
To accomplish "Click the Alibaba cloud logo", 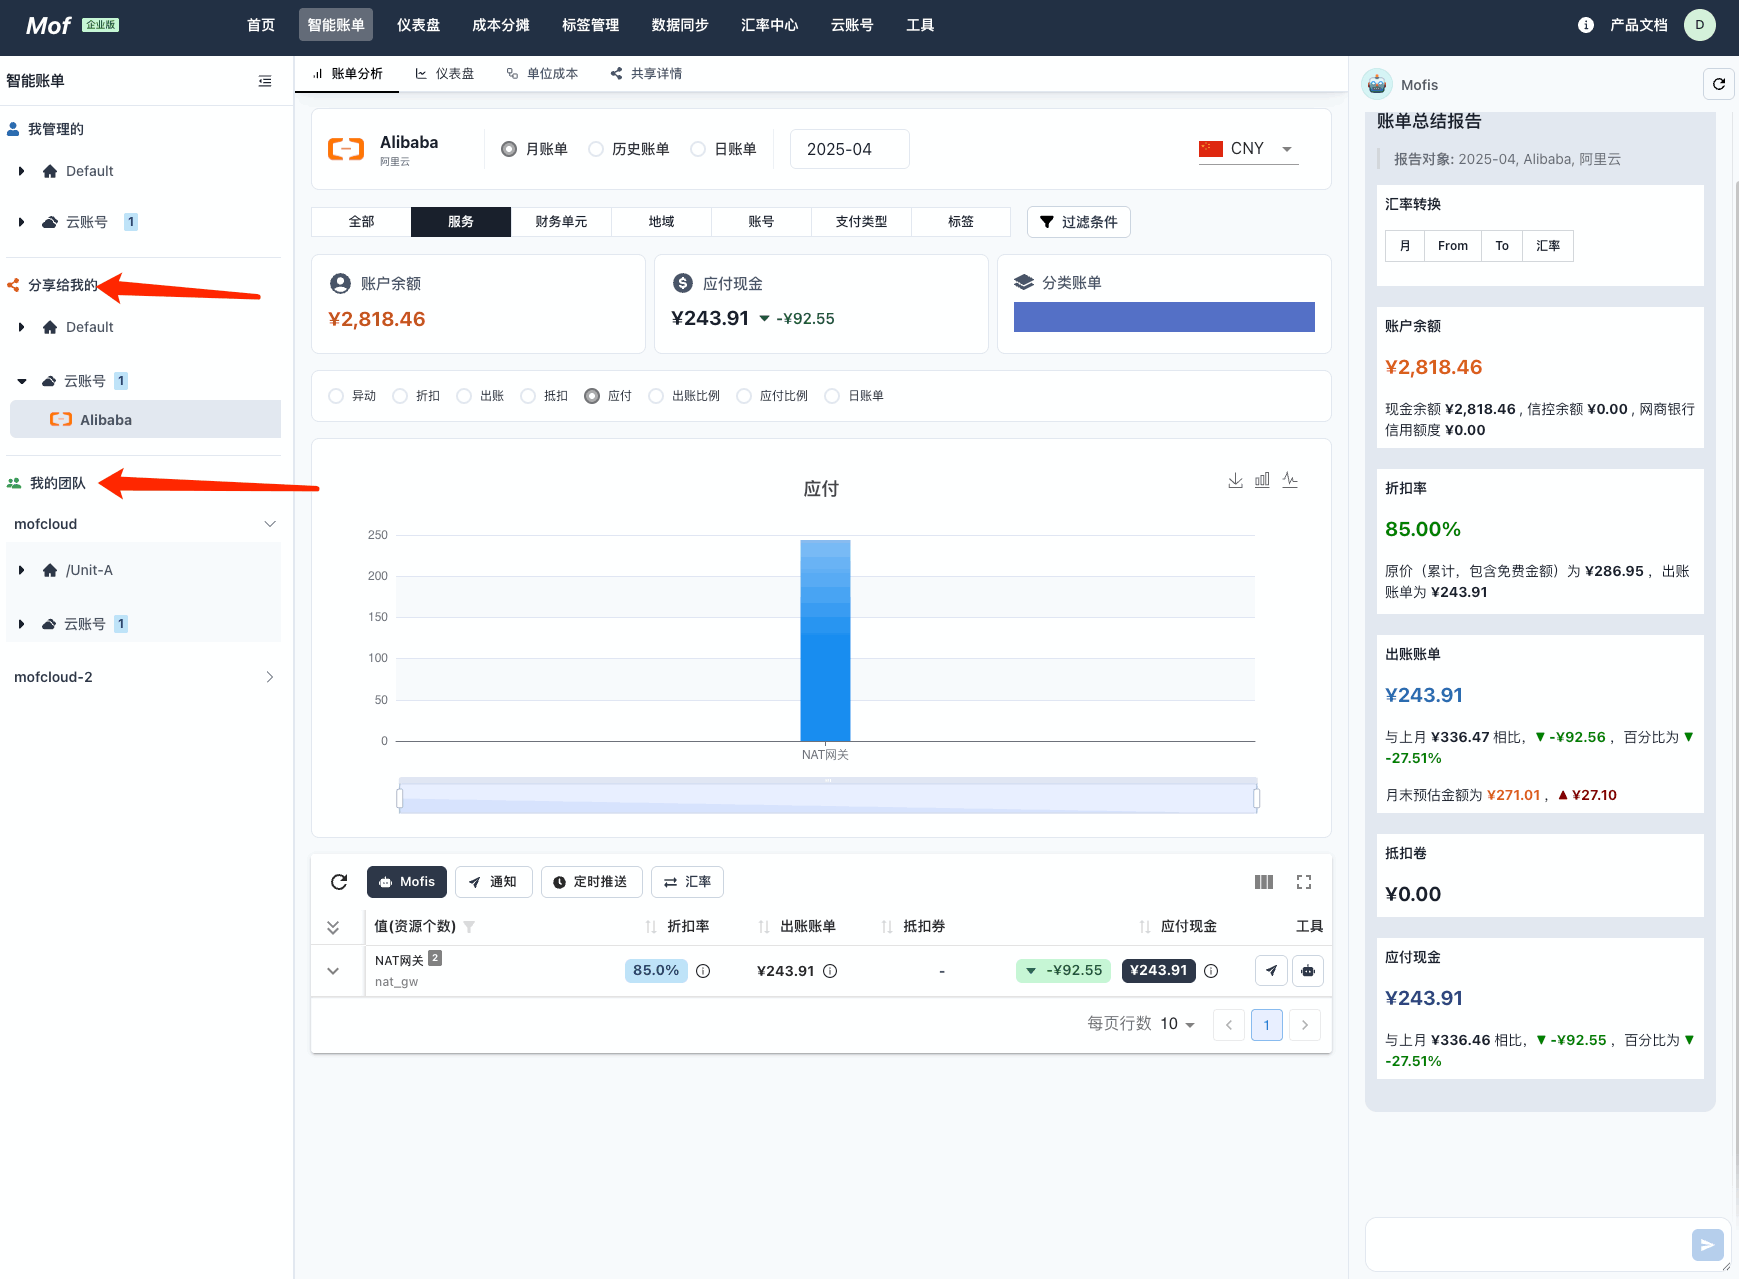I will tap(346, 149).
